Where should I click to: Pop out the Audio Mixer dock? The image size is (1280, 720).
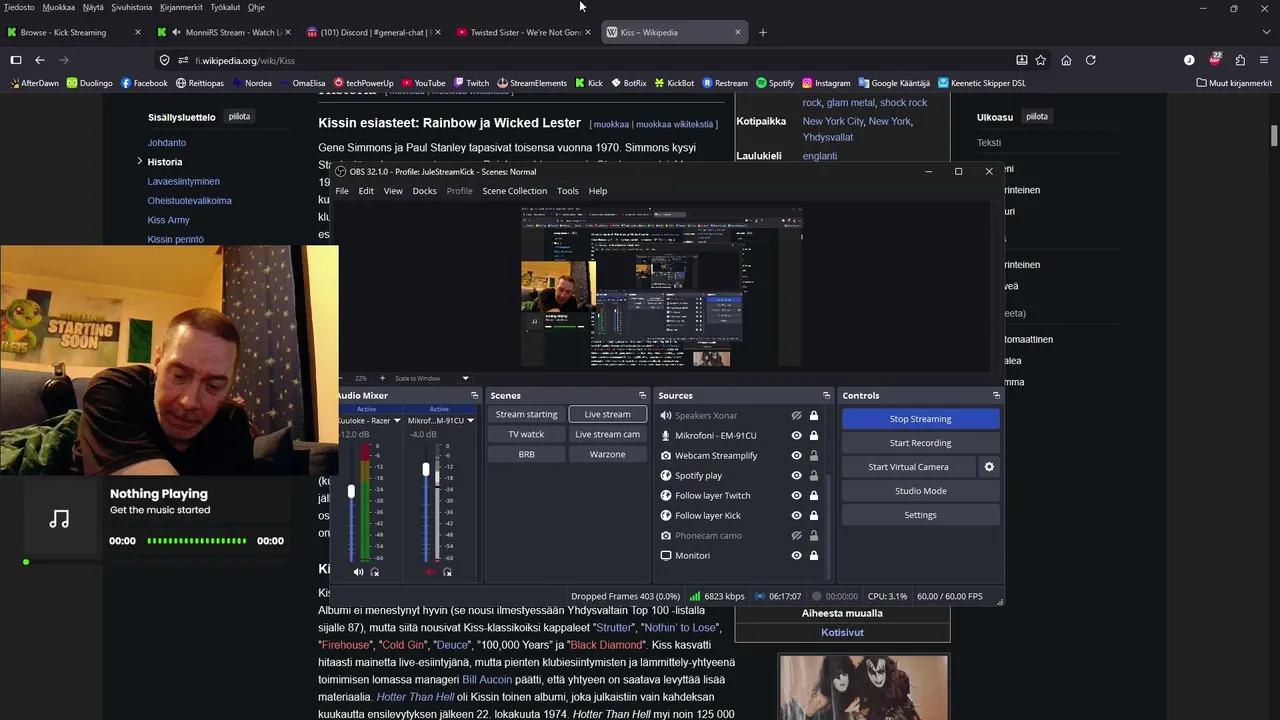474,396
